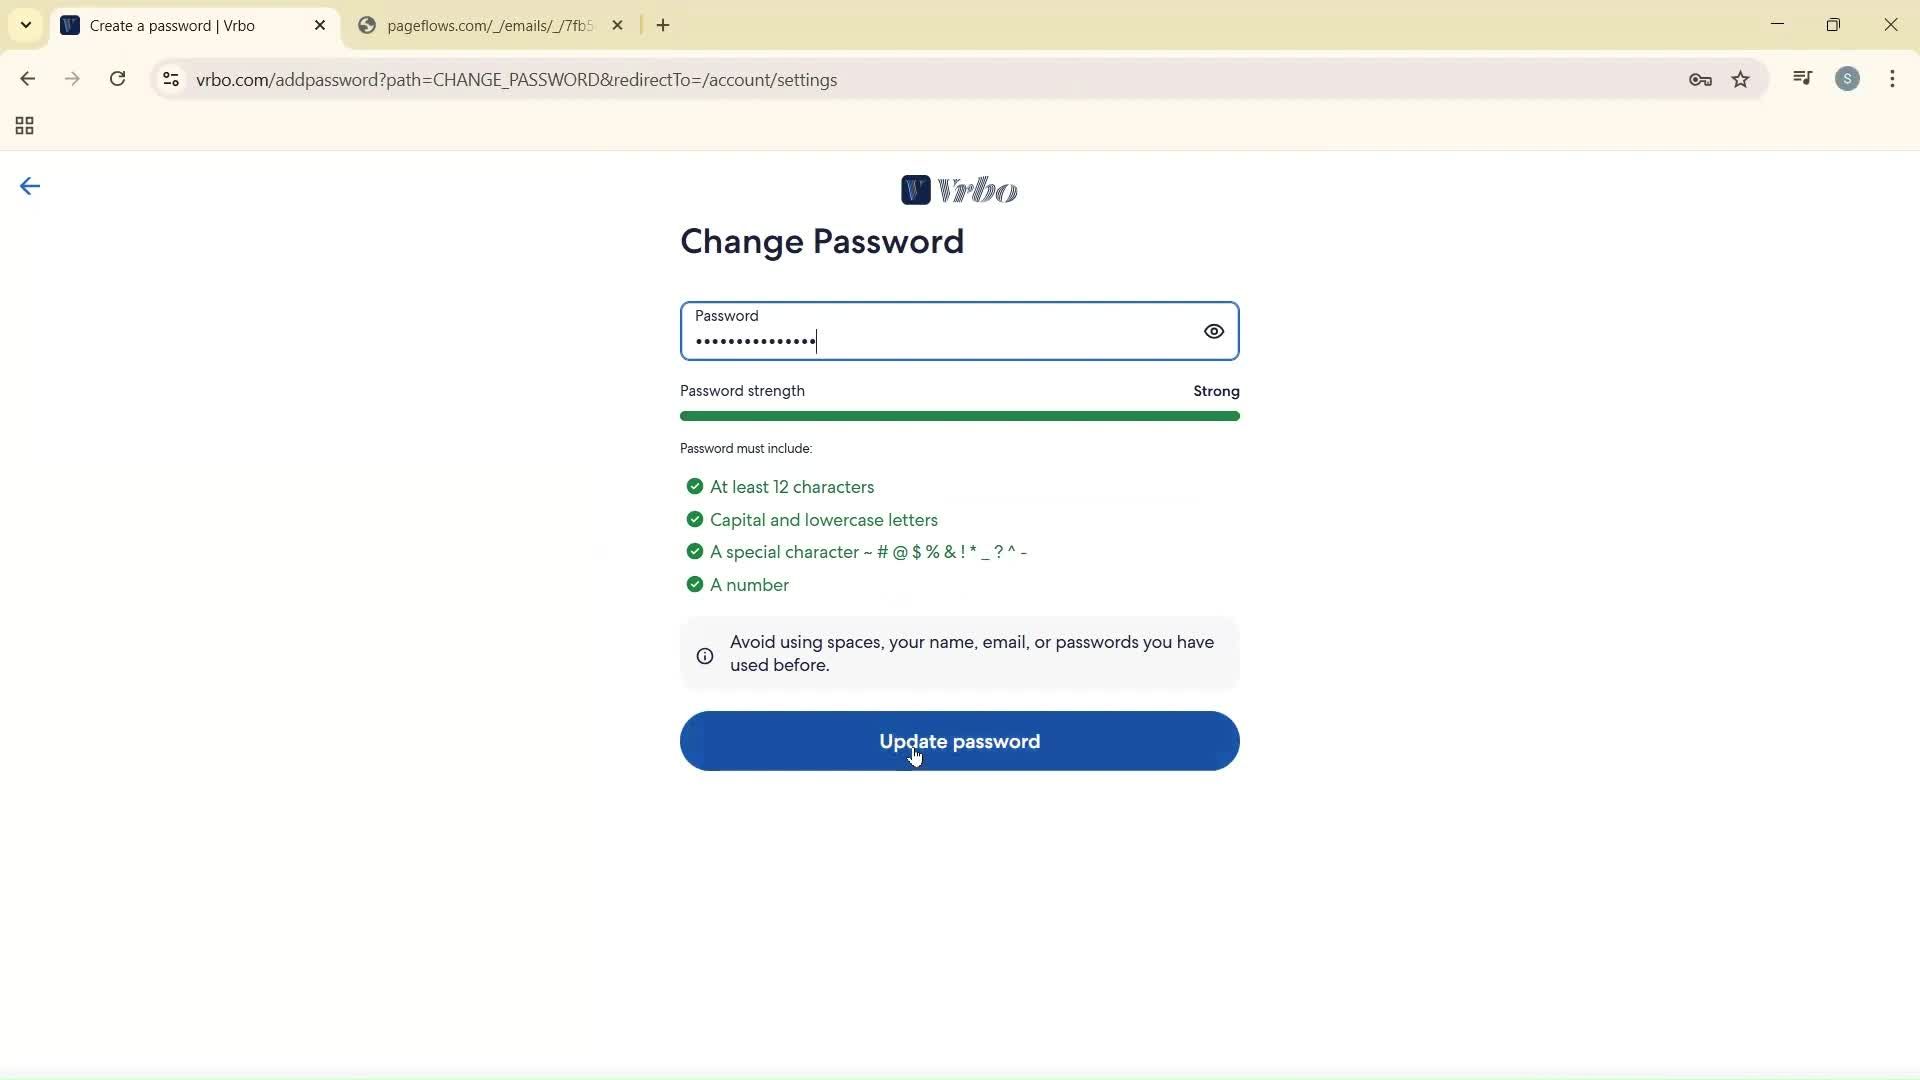Click the site information icon in address bar
1920x1080 pixels.
(x=170, y=79)
